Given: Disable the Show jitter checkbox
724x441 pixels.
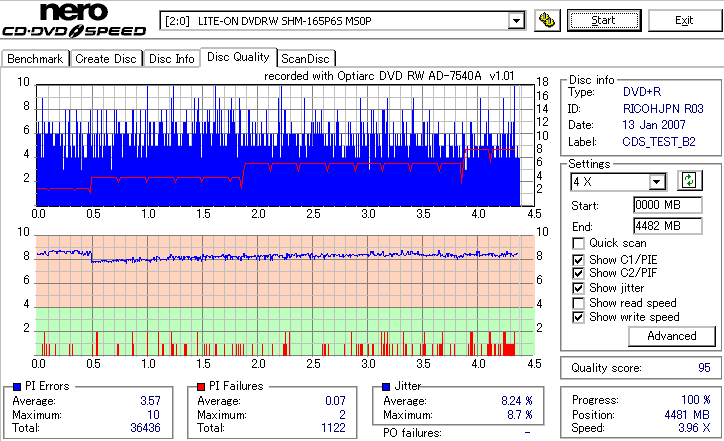Looking at the screenshot, I should [578, 288].
